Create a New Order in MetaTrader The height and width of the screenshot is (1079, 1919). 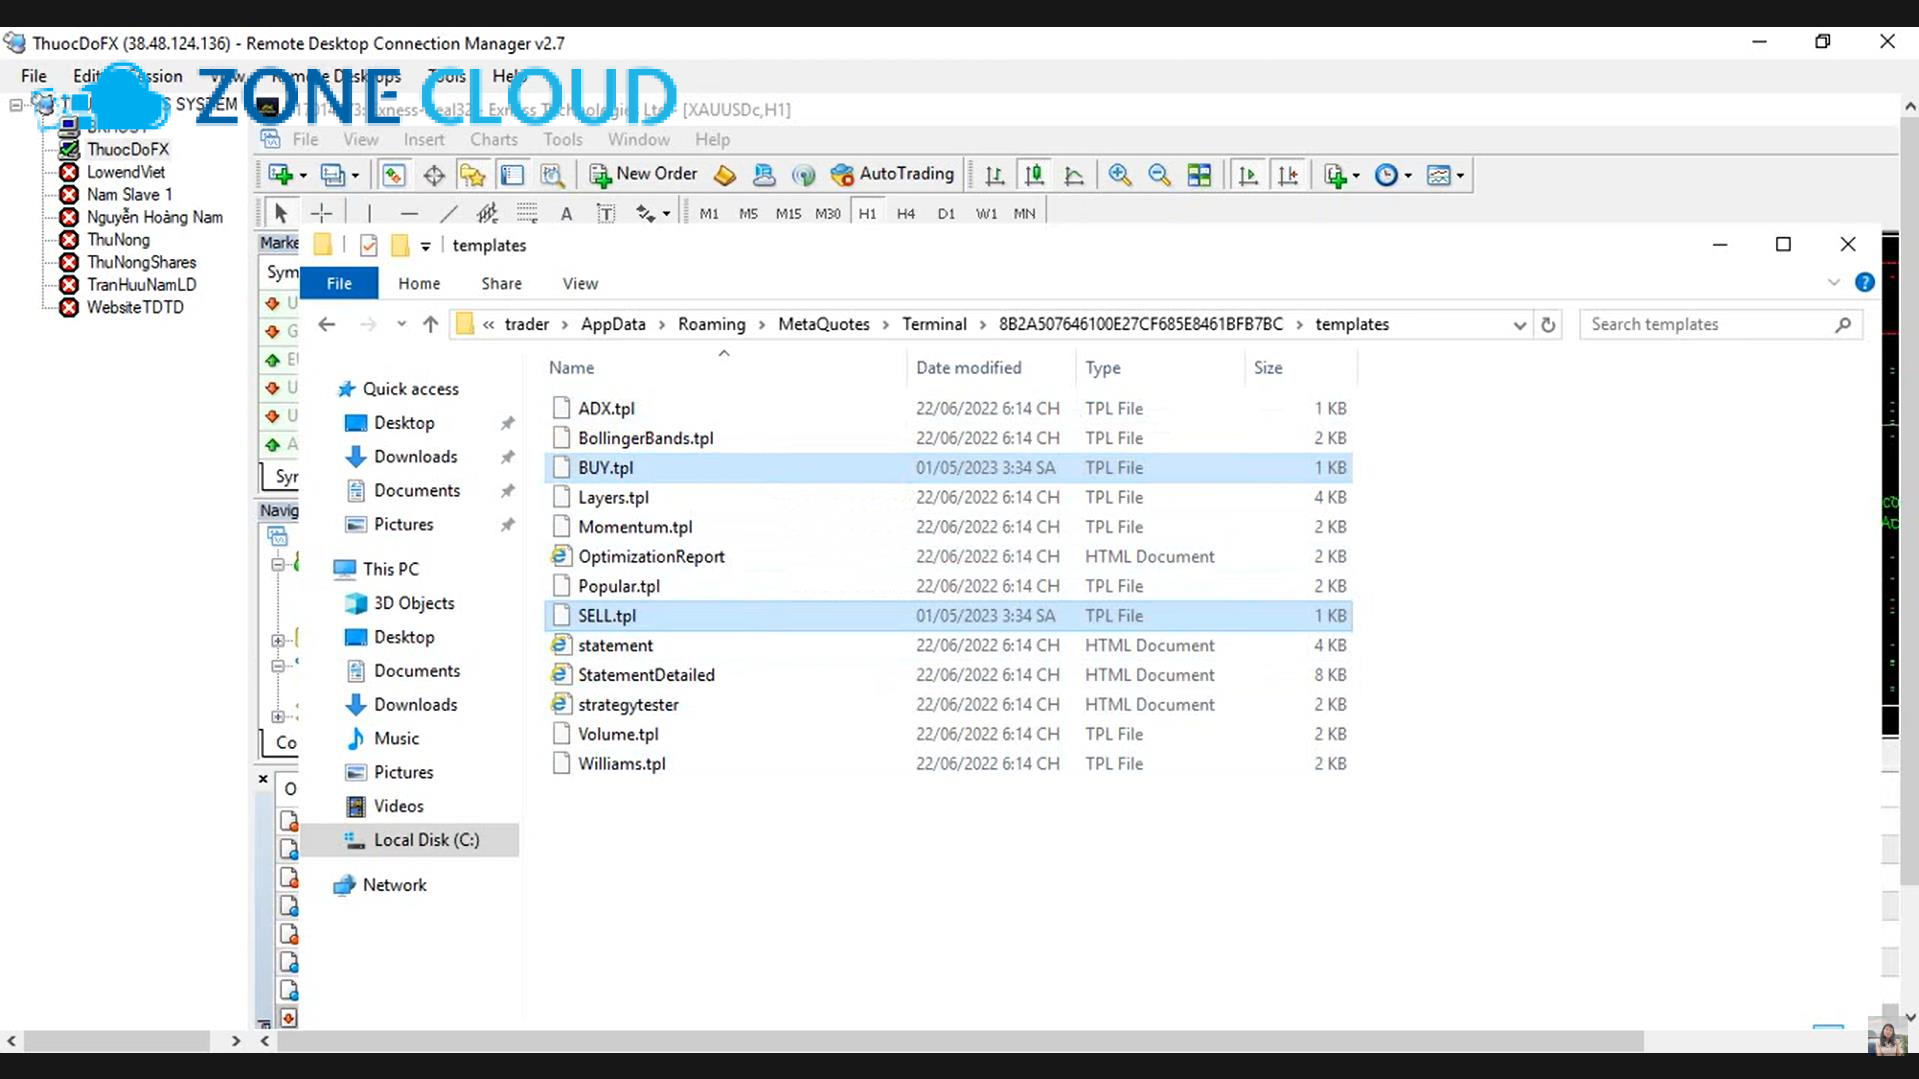tap(643, 174)
